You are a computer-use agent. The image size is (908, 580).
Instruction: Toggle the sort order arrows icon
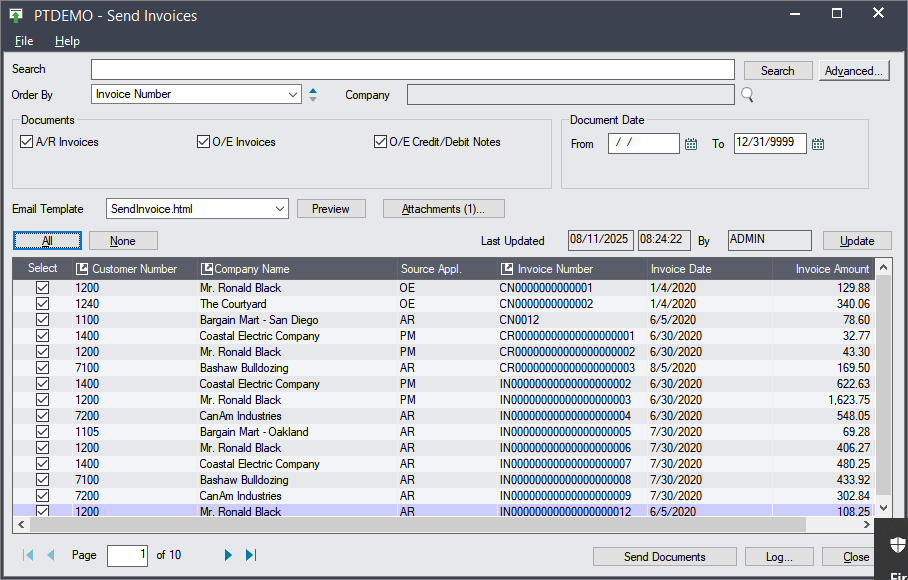313,95
